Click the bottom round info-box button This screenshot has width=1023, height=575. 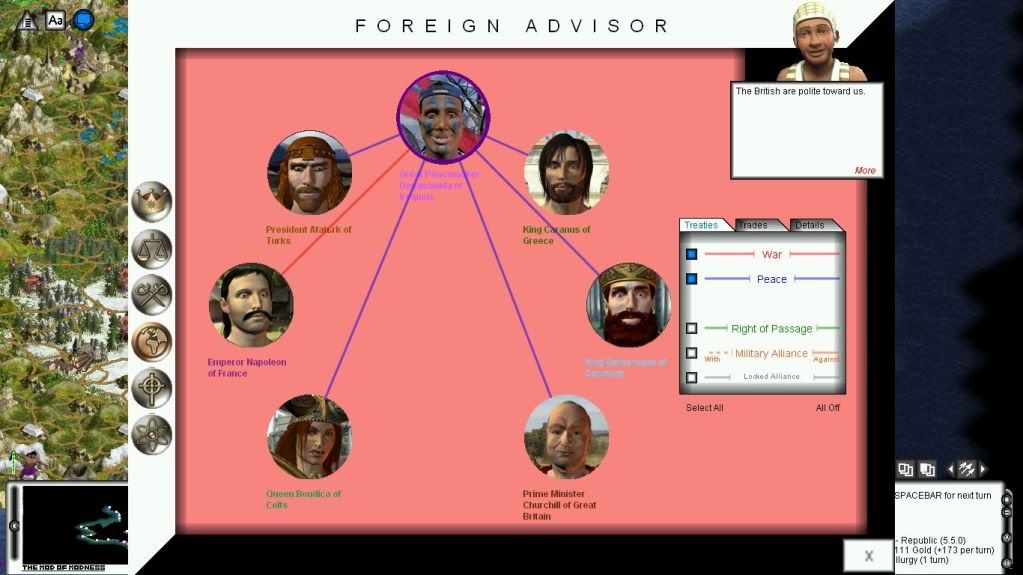click(1007, 562)
